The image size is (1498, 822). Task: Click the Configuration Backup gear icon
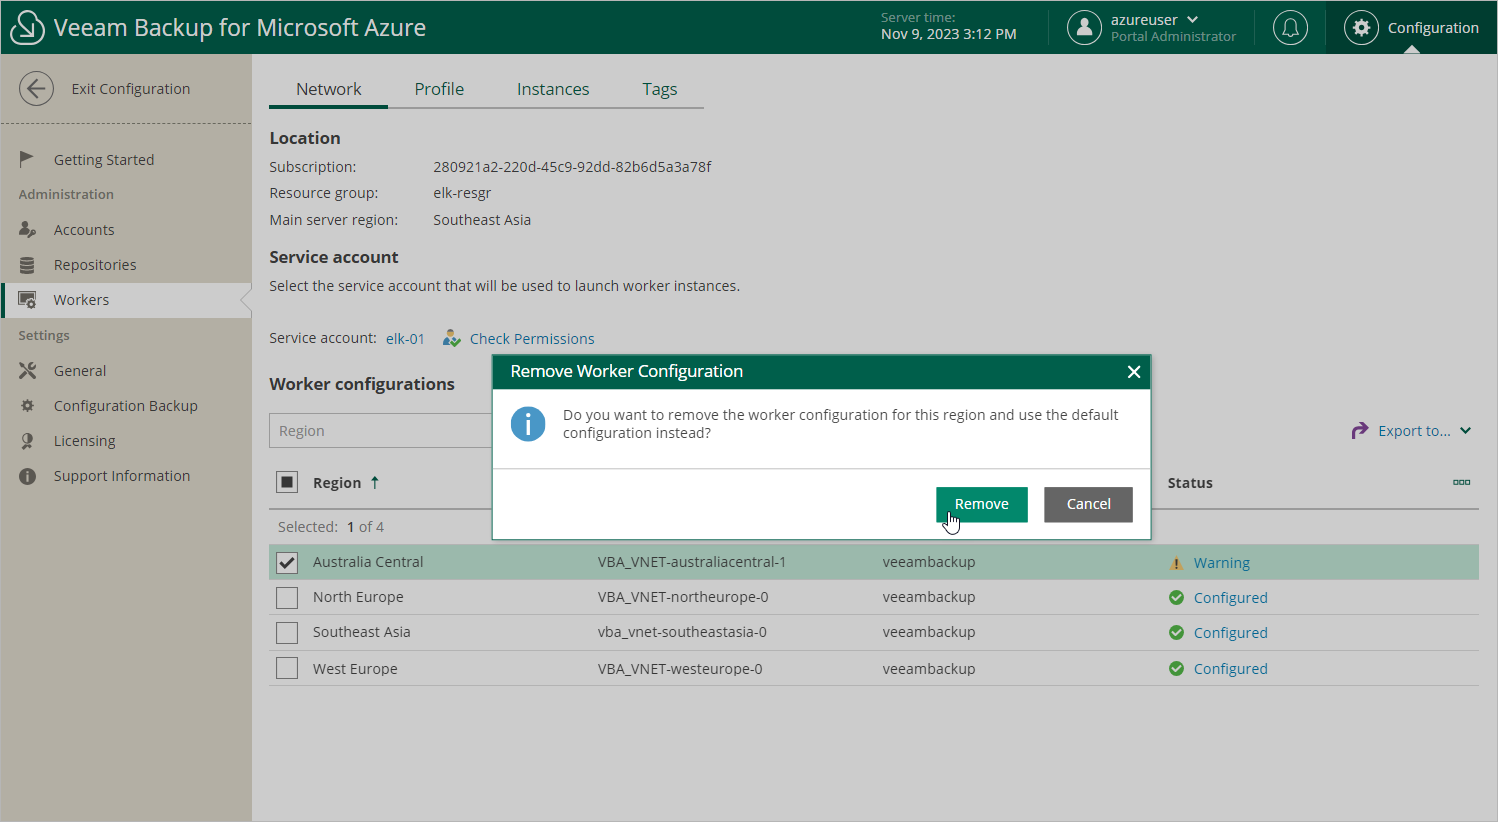pyautogui.click(x=27, y=406)
